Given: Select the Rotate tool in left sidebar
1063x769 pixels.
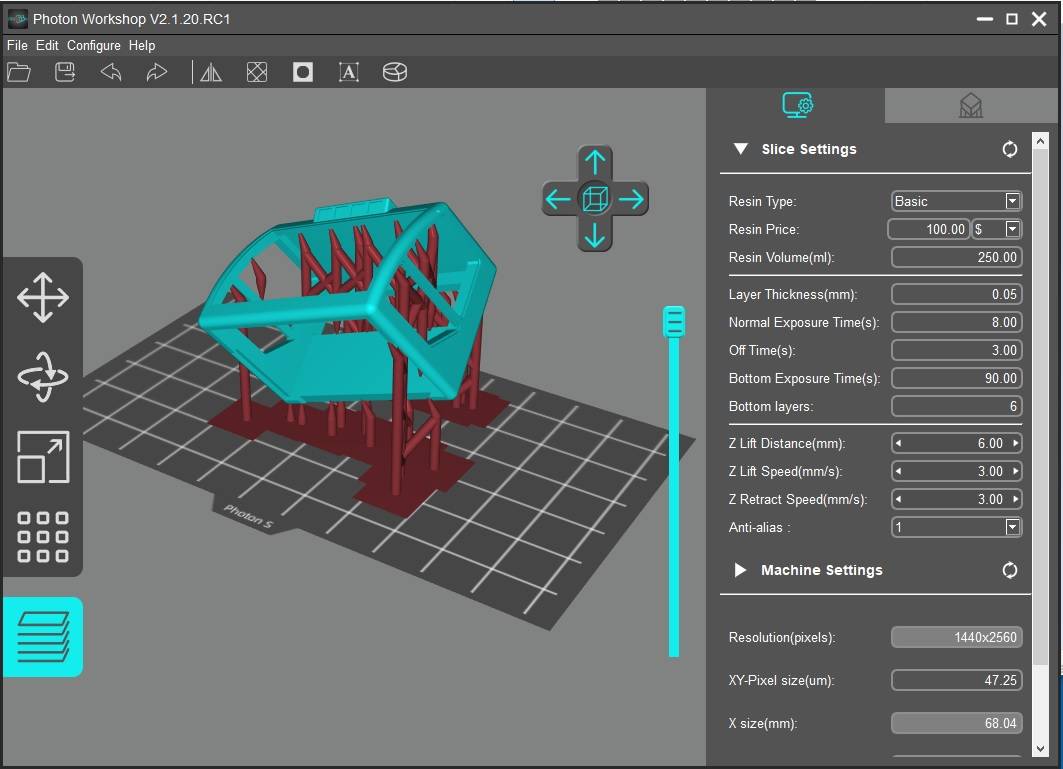Looking at the screenshot, I should click(x=43, y=377).
